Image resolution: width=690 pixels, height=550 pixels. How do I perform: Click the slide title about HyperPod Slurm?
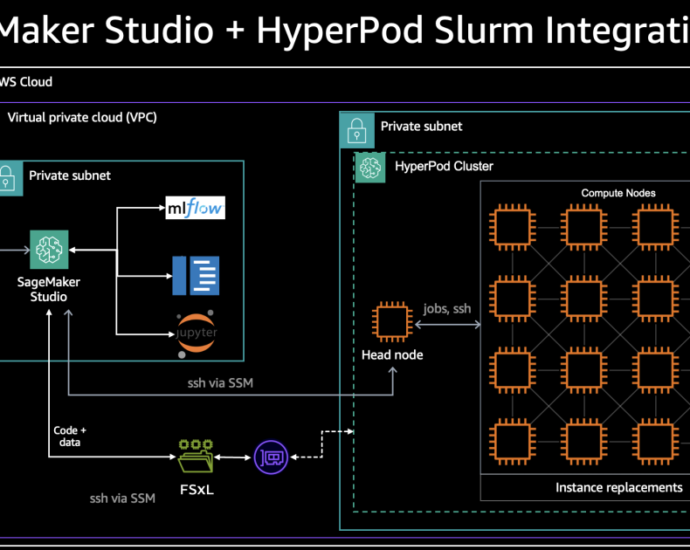(x=345, y=30)
